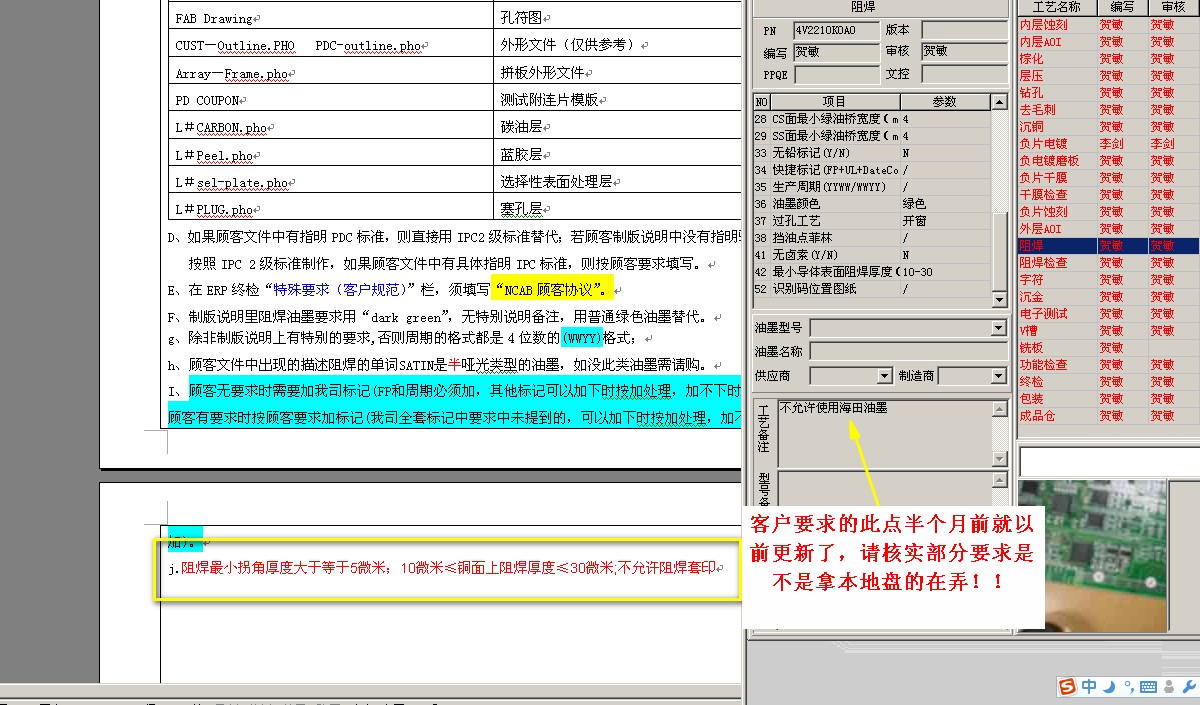Click the 参数 column header
This screenshot has height=705, width=1200.
click(945, 102)
